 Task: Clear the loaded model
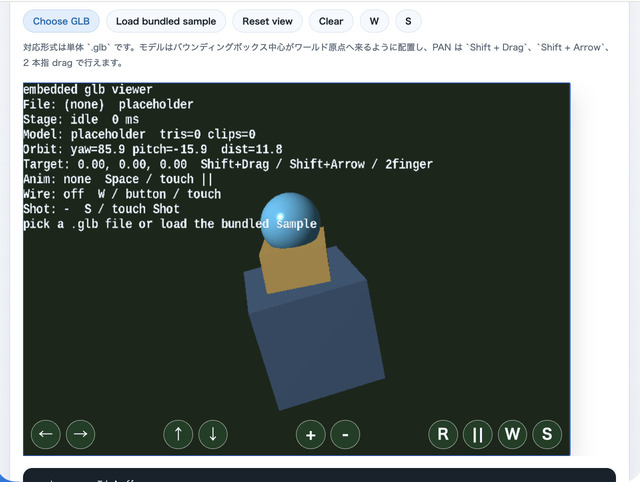click(x=331, y=21)
